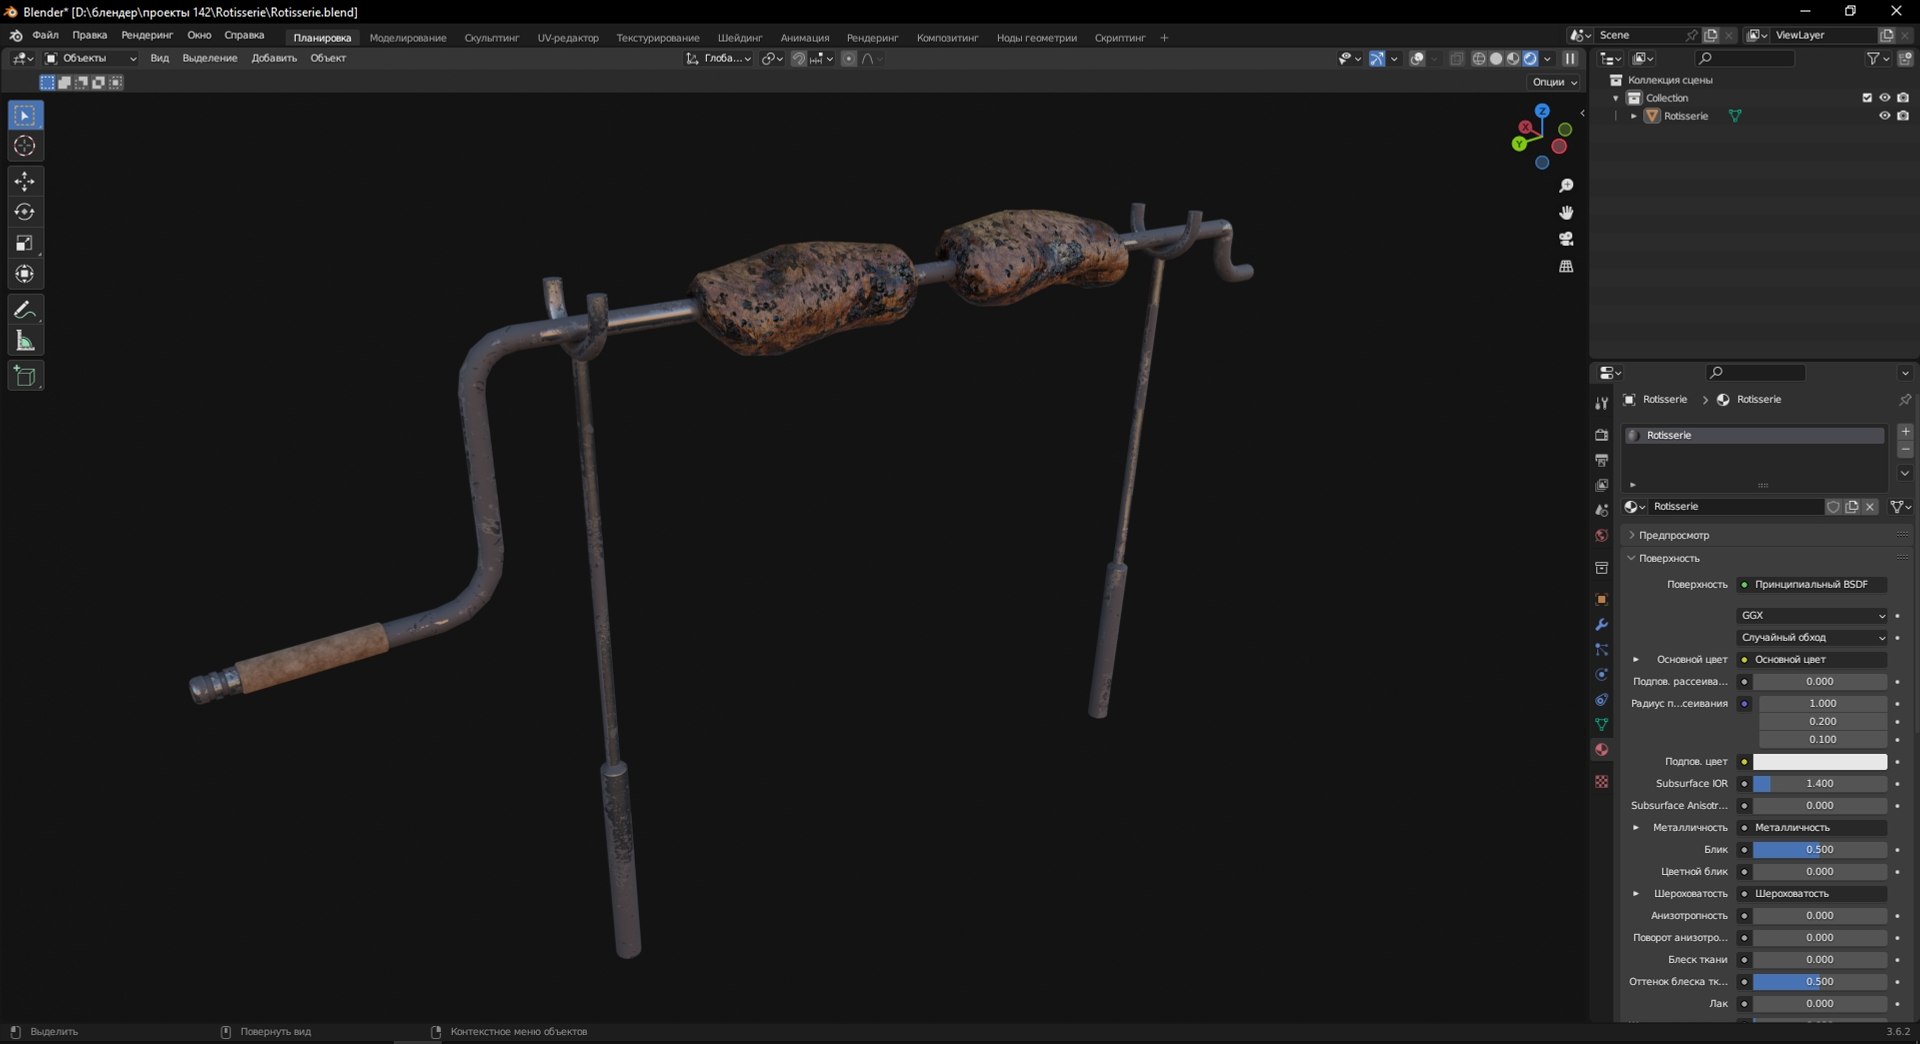The height and width of the screenshot is (1044, 1920).
Task: Select the Annotate tool
Action: click(25, 310)
